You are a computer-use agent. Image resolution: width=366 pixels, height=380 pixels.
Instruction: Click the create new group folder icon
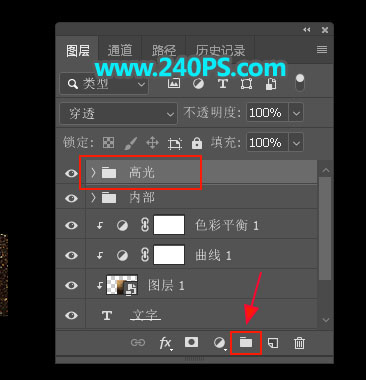tap(246, 342)
